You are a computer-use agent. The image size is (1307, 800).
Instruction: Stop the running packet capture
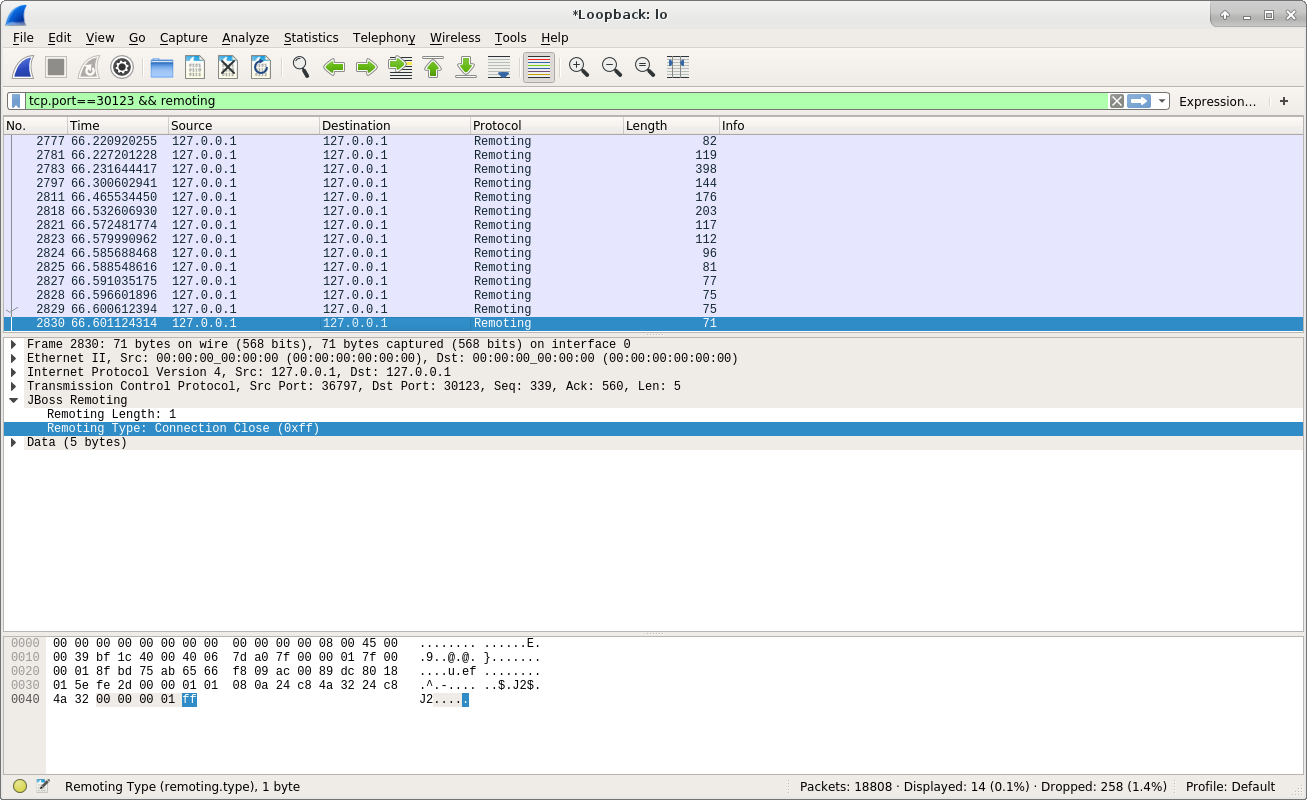[x=56, y=68]
